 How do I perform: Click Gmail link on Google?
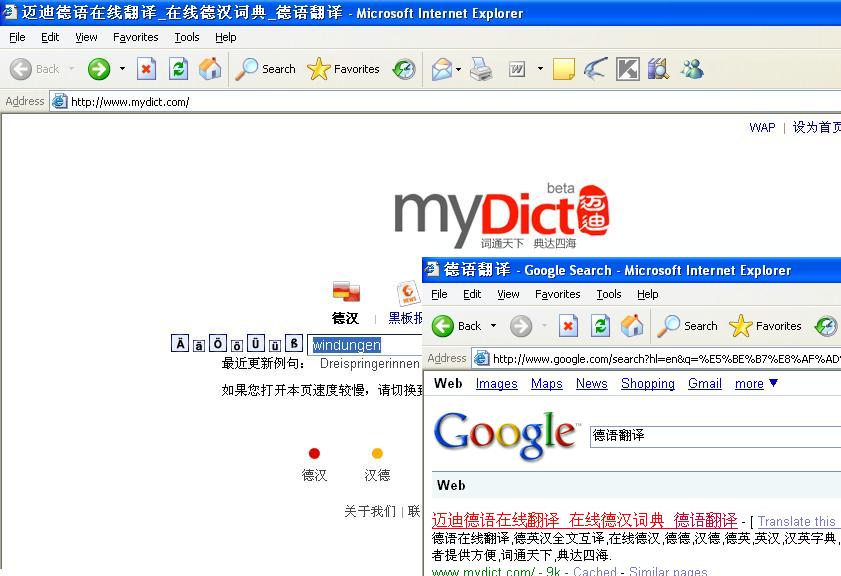(705, 383)
